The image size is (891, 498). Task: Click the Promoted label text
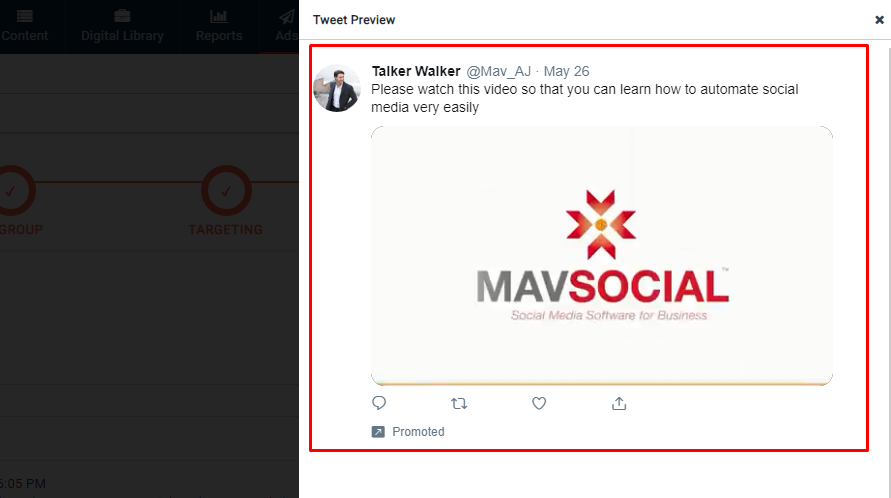[x=418, y=432]
